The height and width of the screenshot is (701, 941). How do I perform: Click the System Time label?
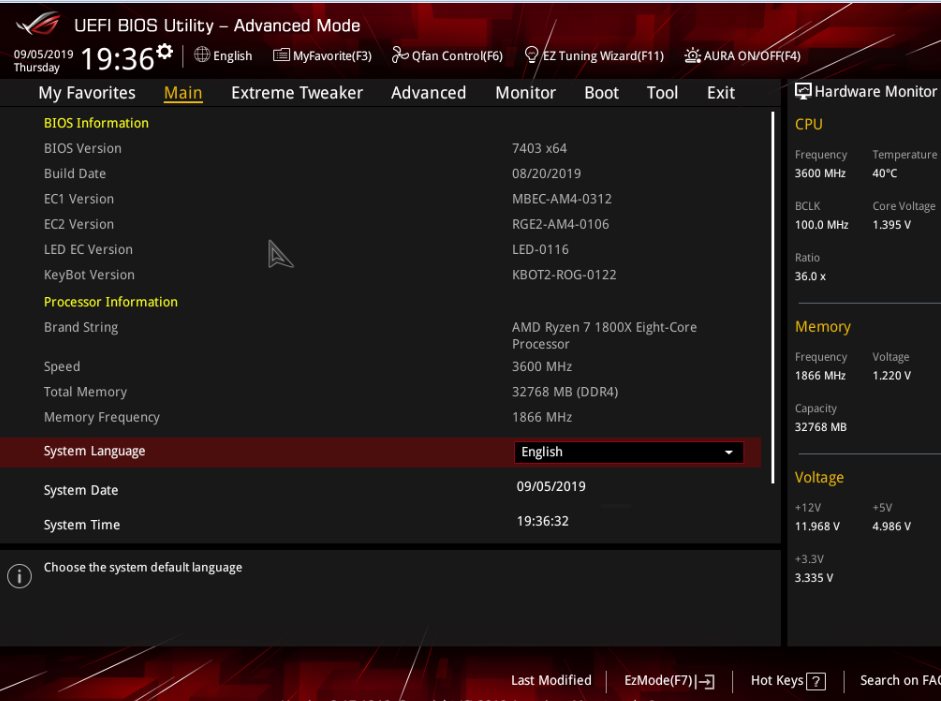point(82,525)
